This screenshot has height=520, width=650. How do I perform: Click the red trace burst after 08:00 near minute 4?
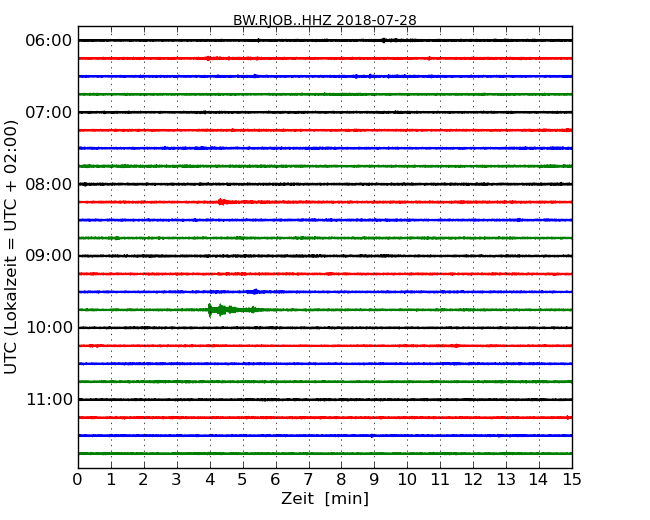pyautogui.click(x=222, y=202)
